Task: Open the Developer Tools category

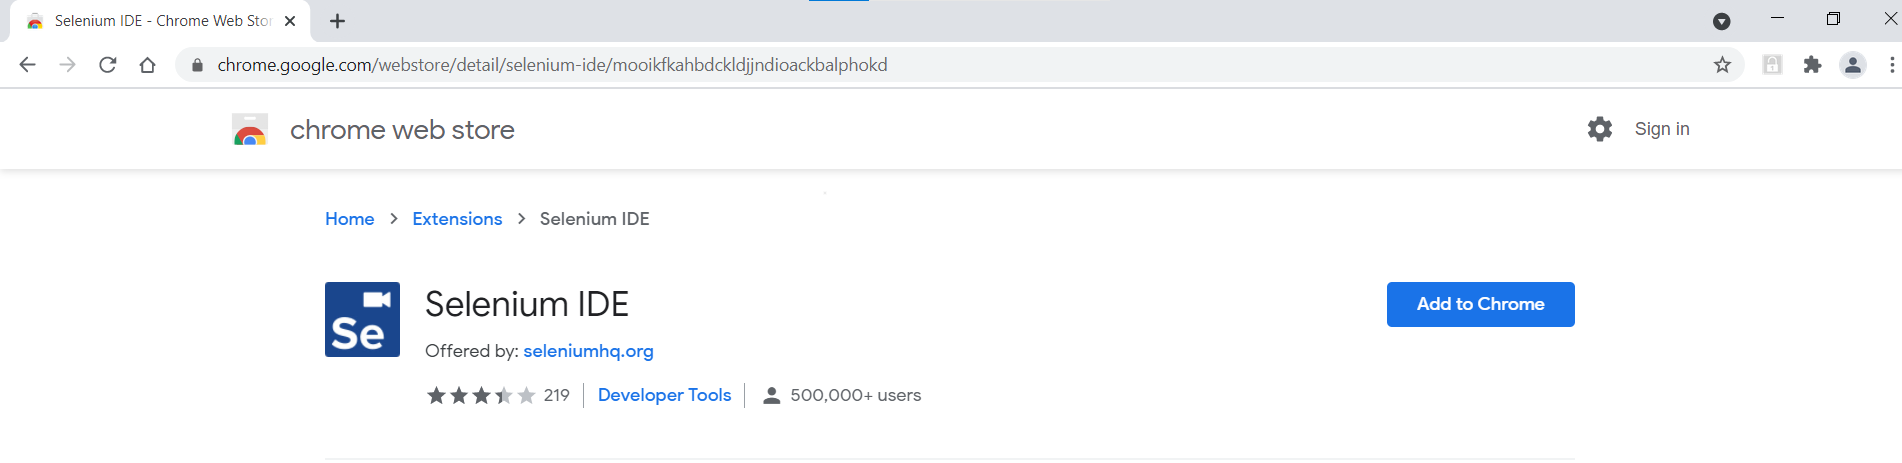Action: click(664, 395)
